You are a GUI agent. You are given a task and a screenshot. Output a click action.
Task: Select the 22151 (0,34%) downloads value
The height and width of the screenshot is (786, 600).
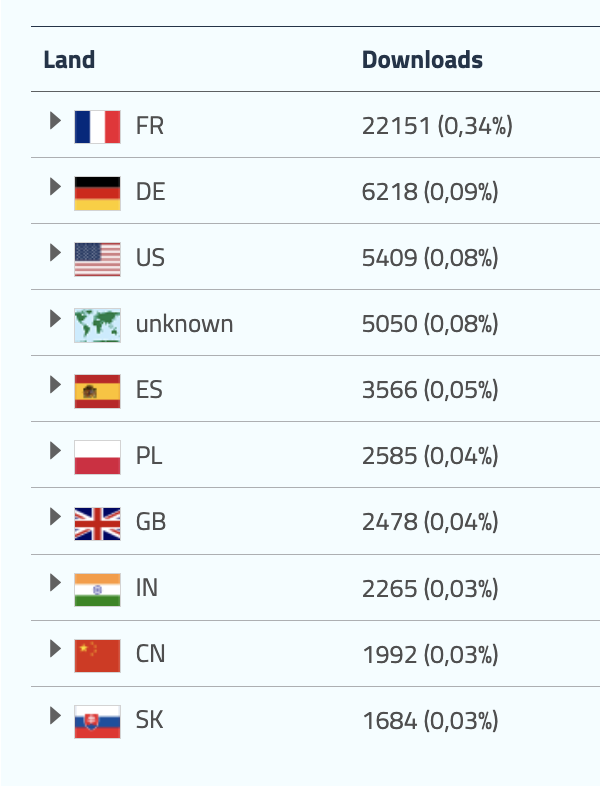437,126
